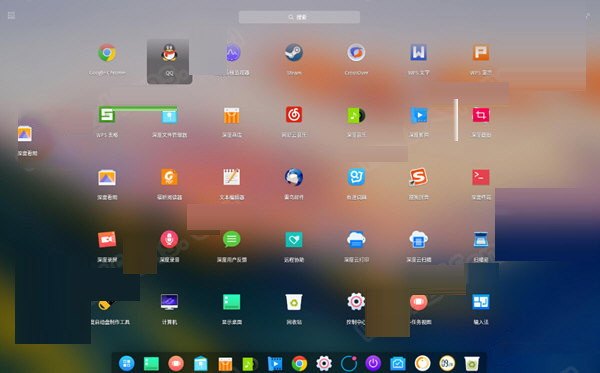Image resolution: width=600 pixels, height=373 pixels.
Task: Open Deepin User Feedback green bubble
Action: click(x=232, y=239)
